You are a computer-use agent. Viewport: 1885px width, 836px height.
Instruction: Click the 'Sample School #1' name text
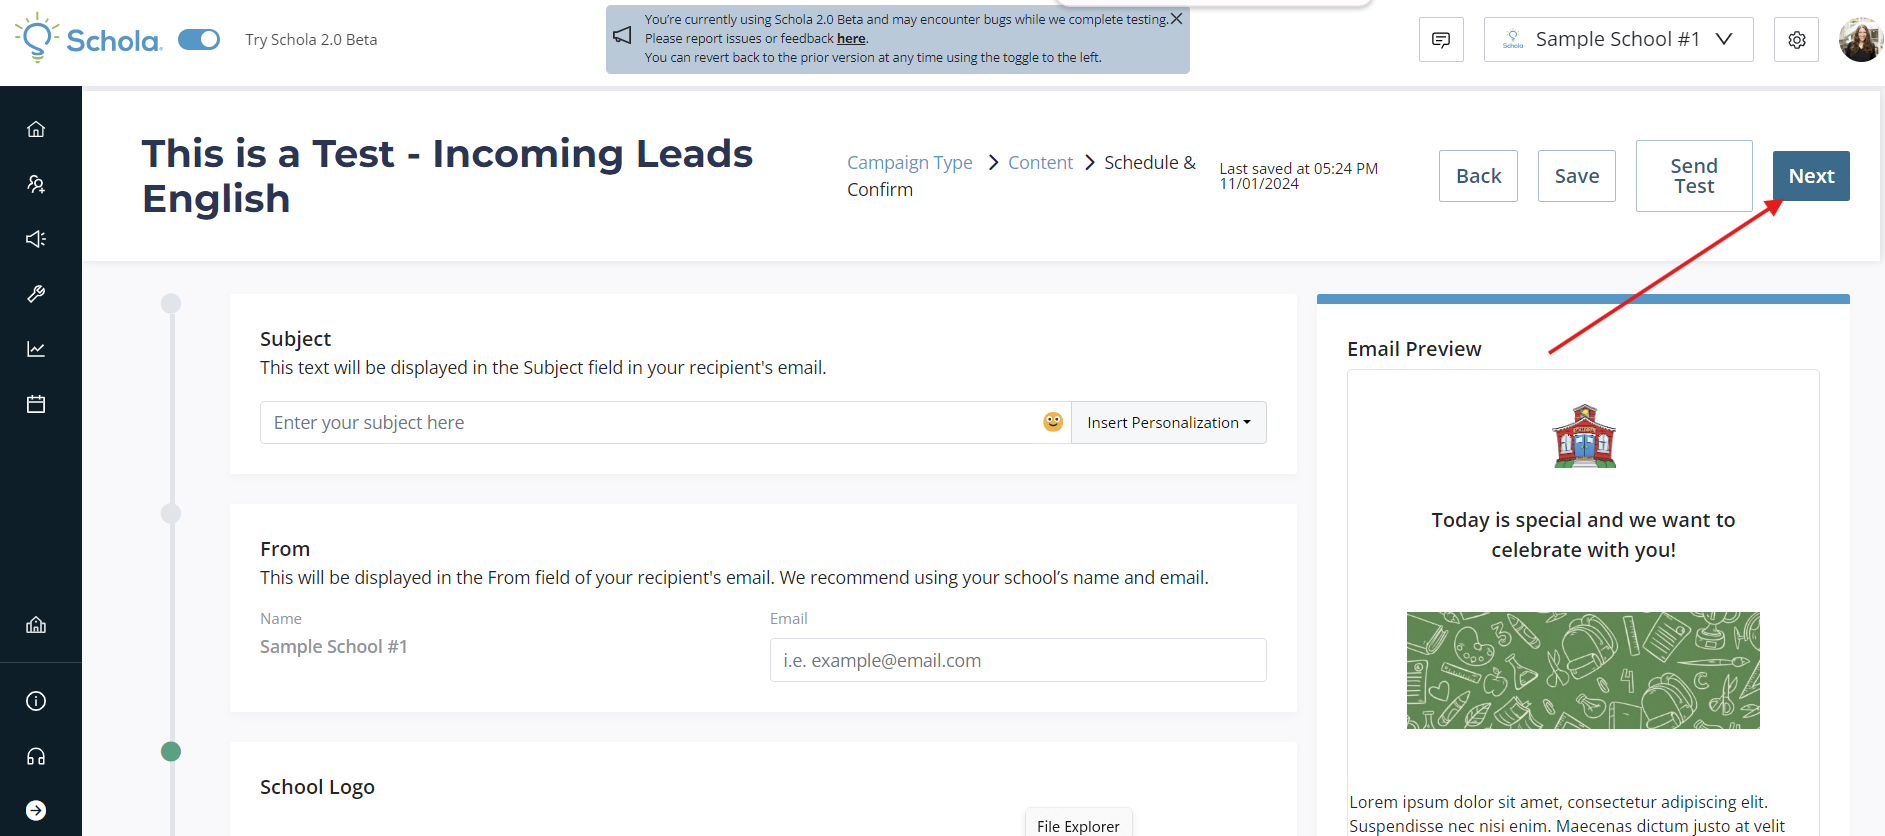click(333, 647)
